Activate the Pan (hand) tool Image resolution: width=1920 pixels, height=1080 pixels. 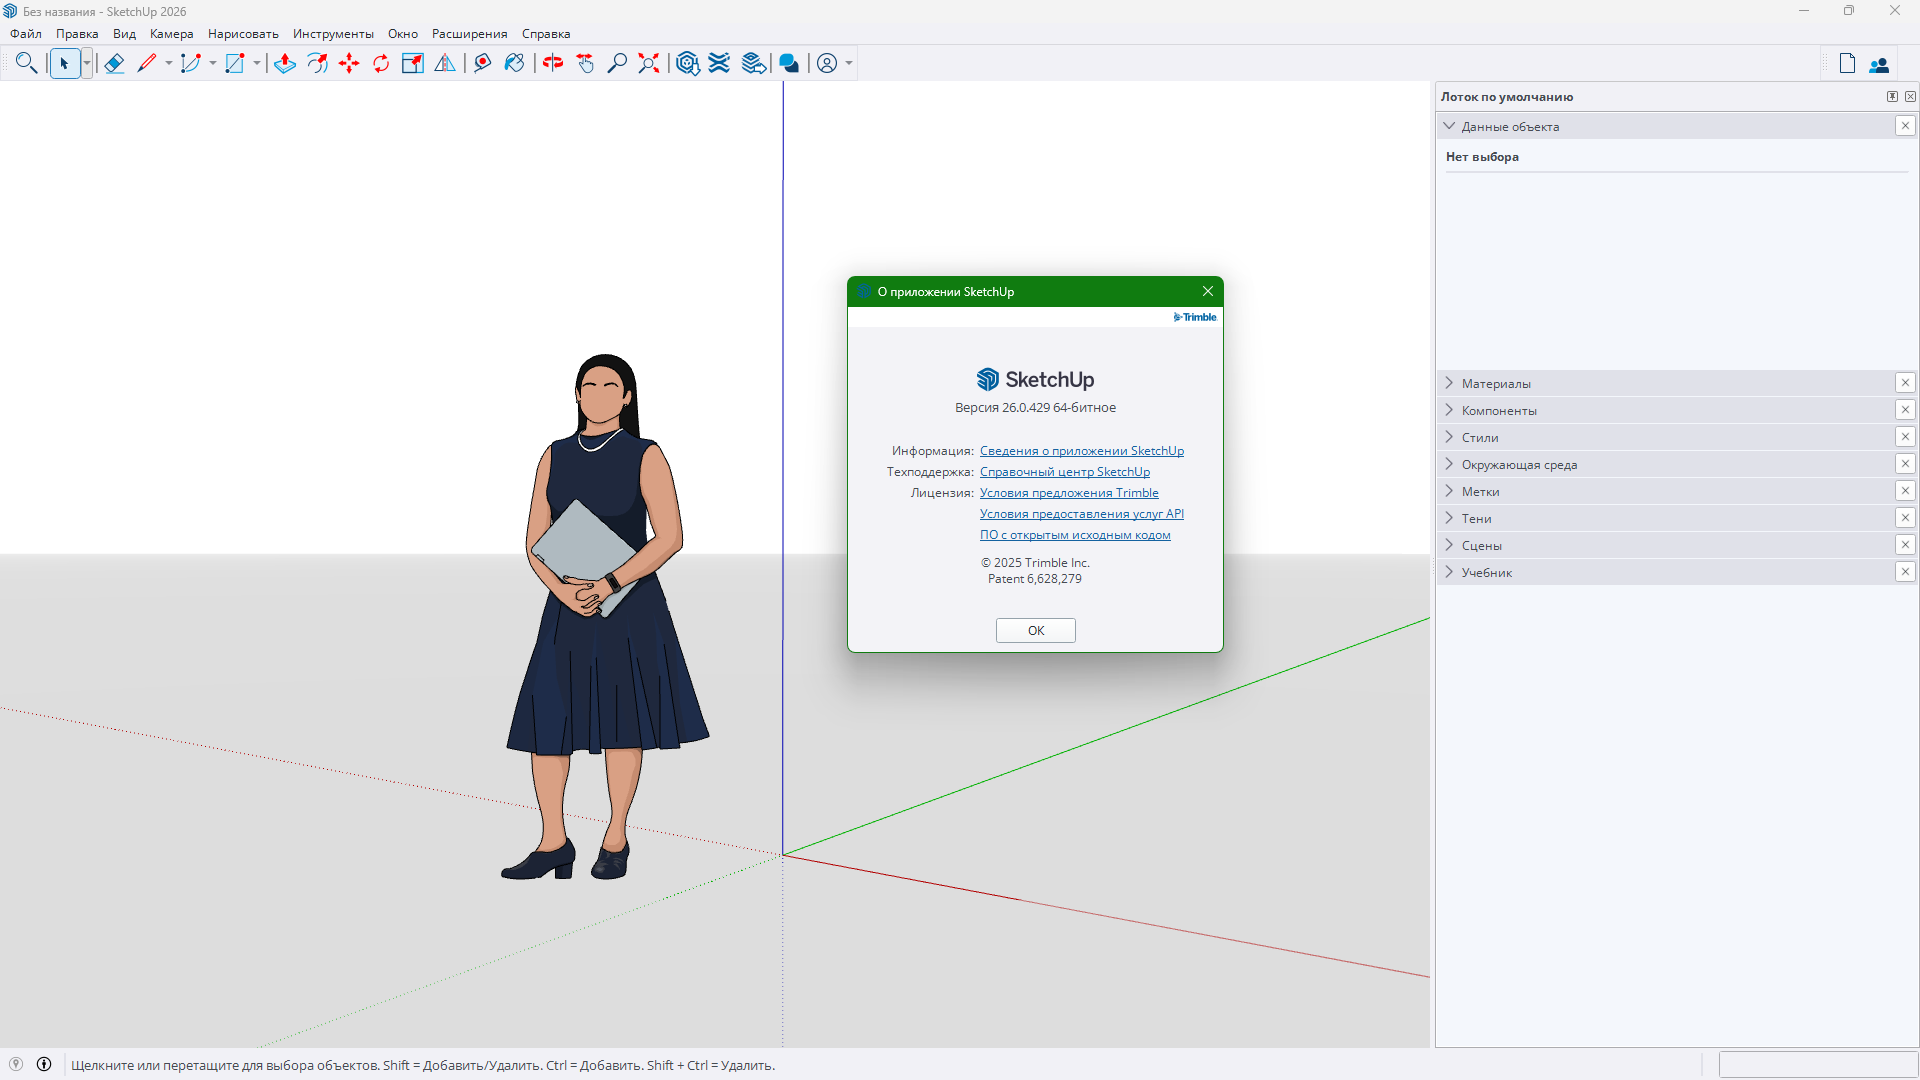click(585, 63)
